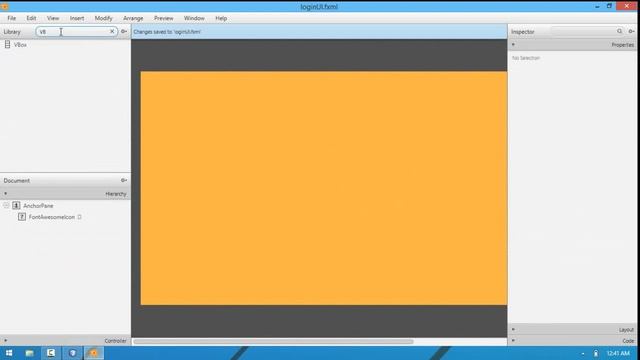Open the Windows Start button
640x360 pixels.
click(x=9, y=353)
